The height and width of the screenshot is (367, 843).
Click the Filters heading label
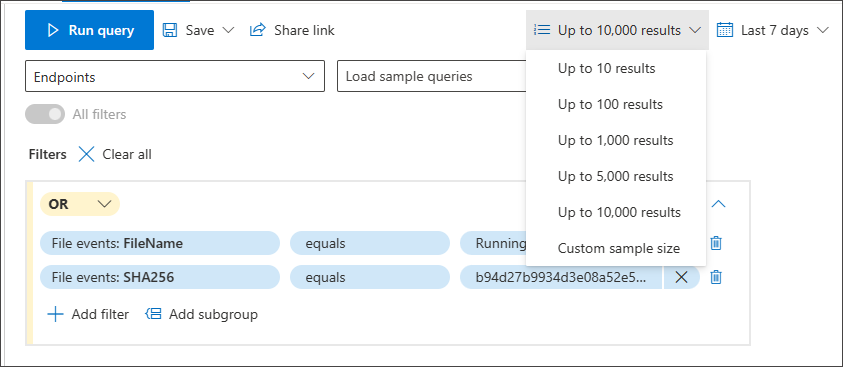(x=47, y=155)
